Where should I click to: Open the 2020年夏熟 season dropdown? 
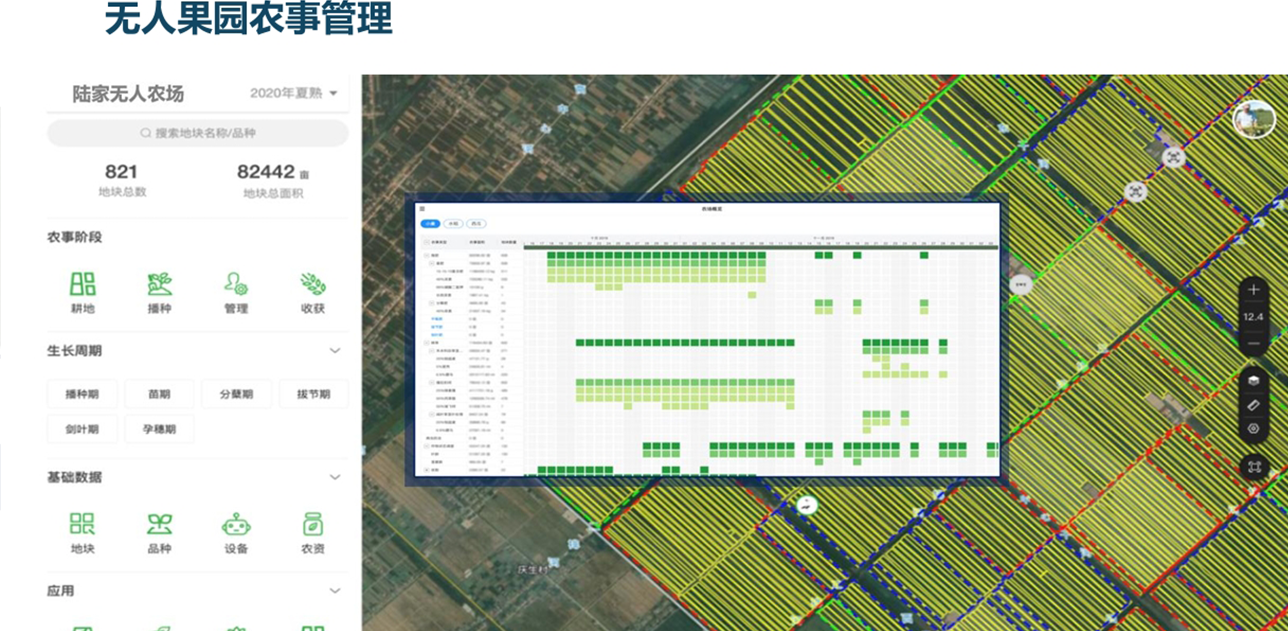tap(293, 94)
